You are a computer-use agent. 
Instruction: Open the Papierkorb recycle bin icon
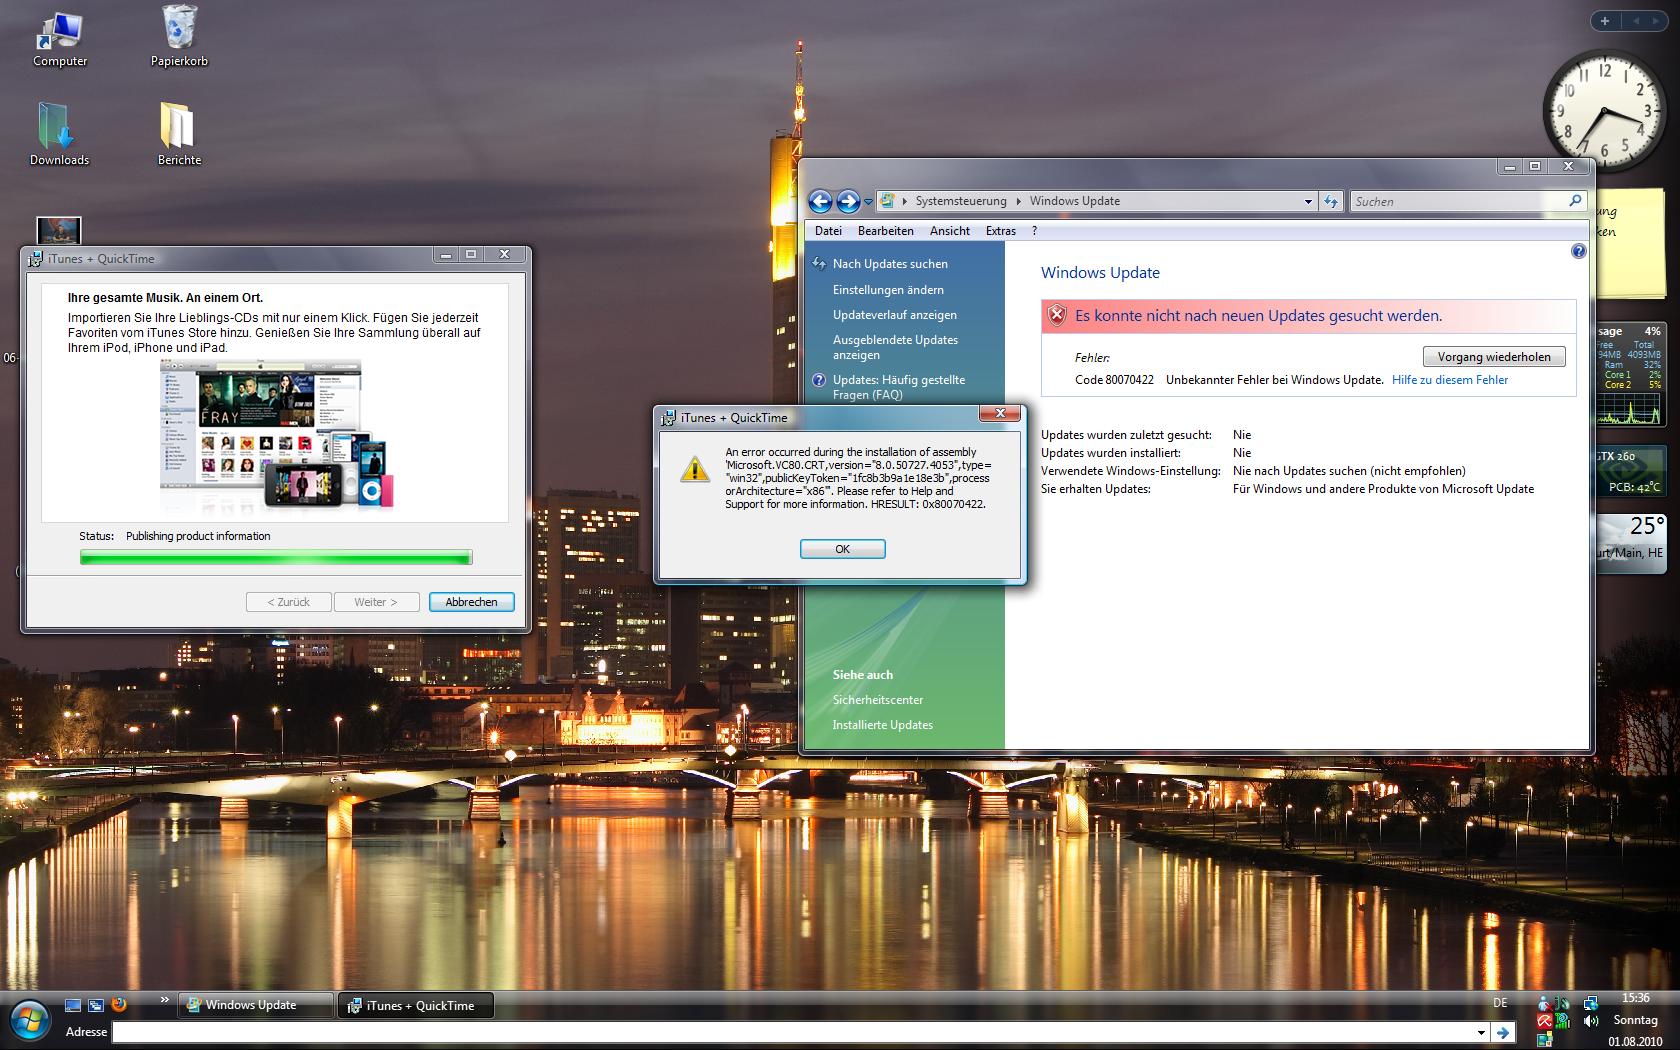pos(179,38)
